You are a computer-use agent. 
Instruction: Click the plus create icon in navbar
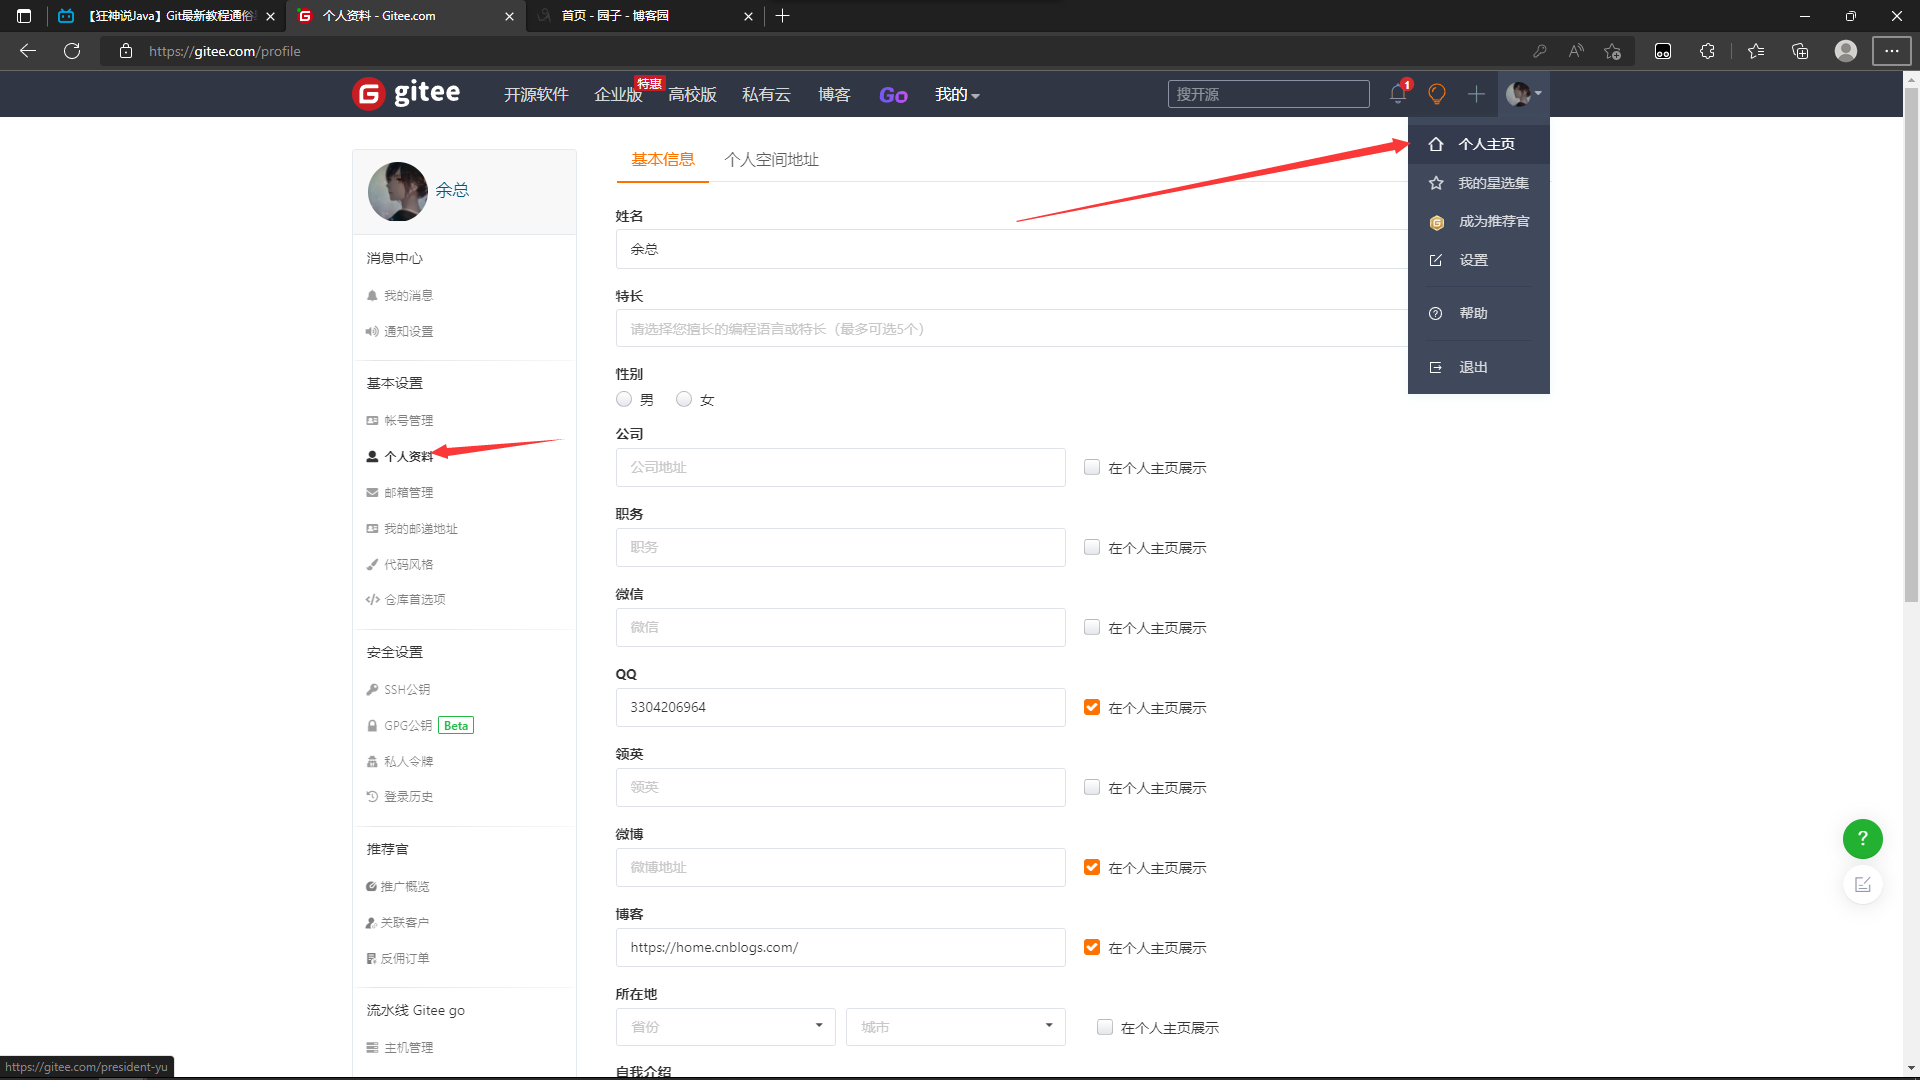[x=1476, y=94]
